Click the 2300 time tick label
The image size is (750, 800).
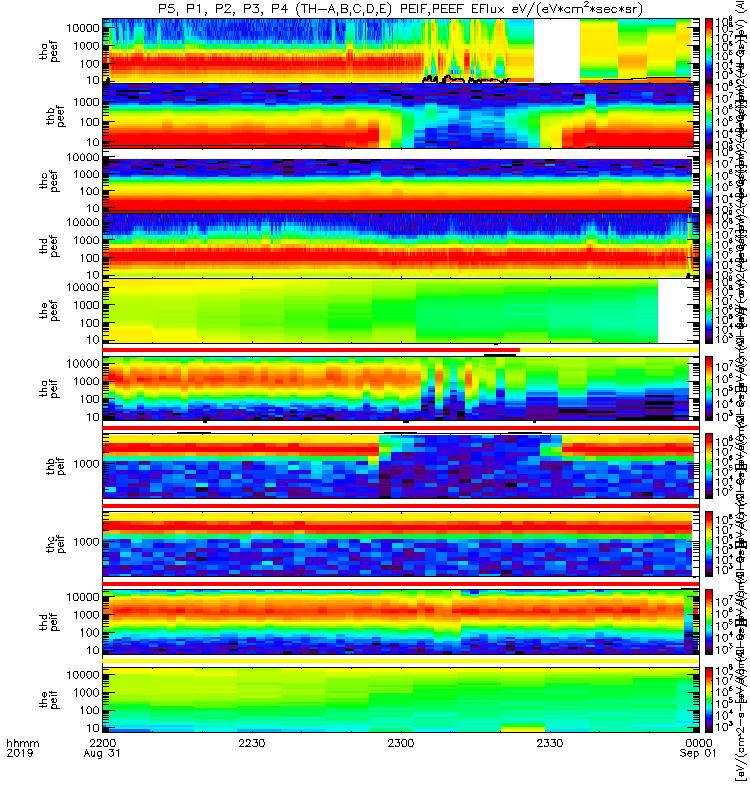[x=401, y=743]
